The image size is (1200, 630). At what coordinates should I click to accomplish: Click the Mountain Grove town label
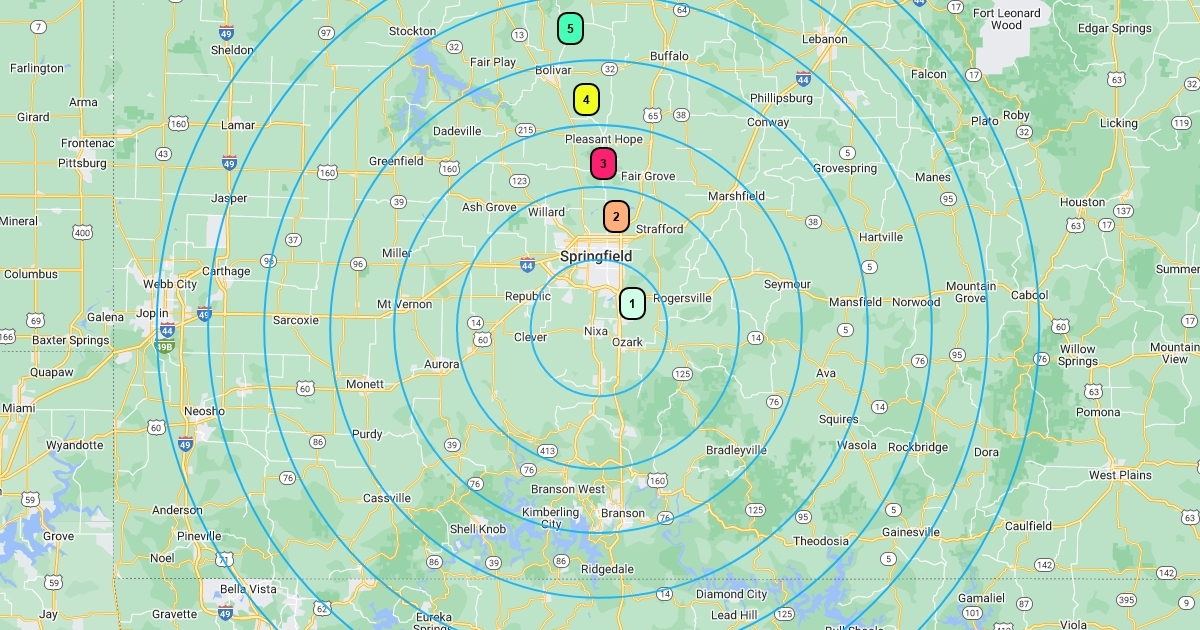(x=970, y=292)
